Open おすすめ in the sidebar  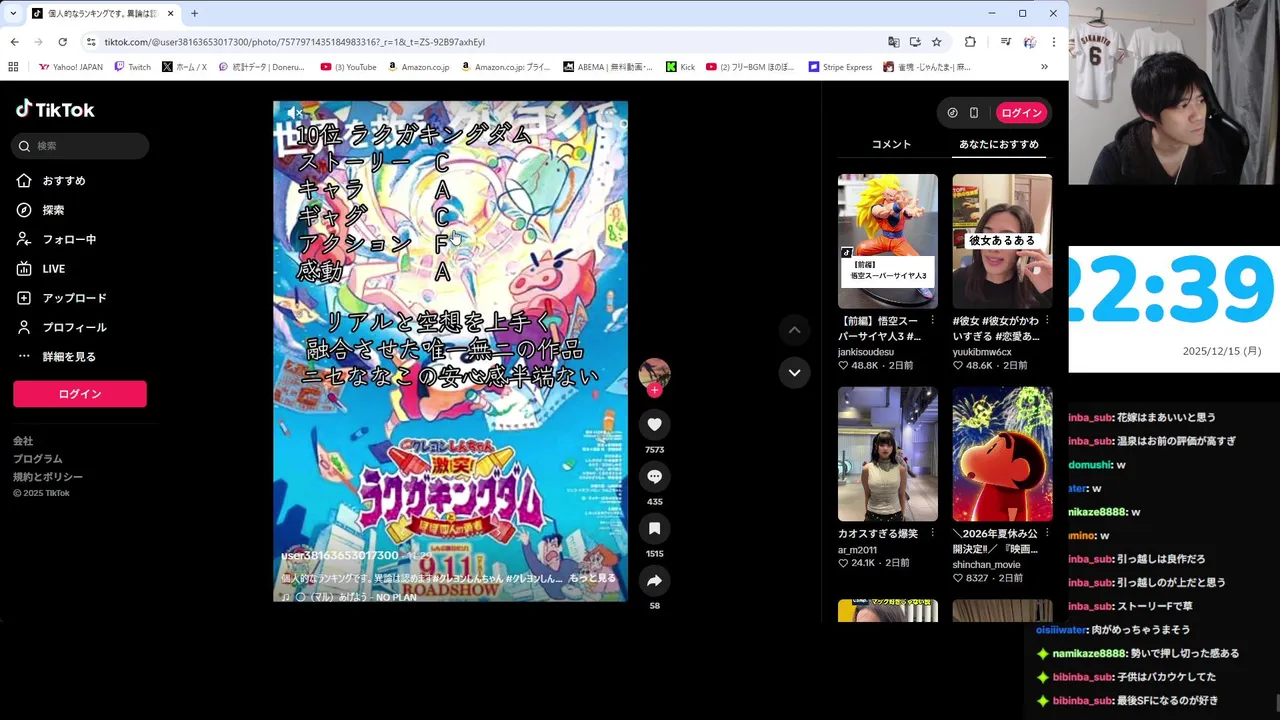point(52,181)
